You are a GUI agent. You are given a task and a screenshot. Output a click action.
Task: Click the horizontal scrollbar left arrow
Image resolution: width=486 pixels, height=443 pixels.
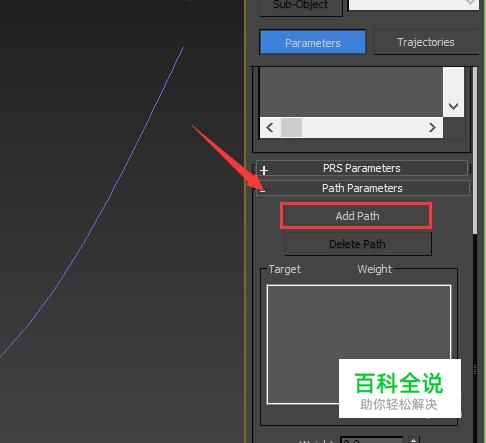click(270, 127)
